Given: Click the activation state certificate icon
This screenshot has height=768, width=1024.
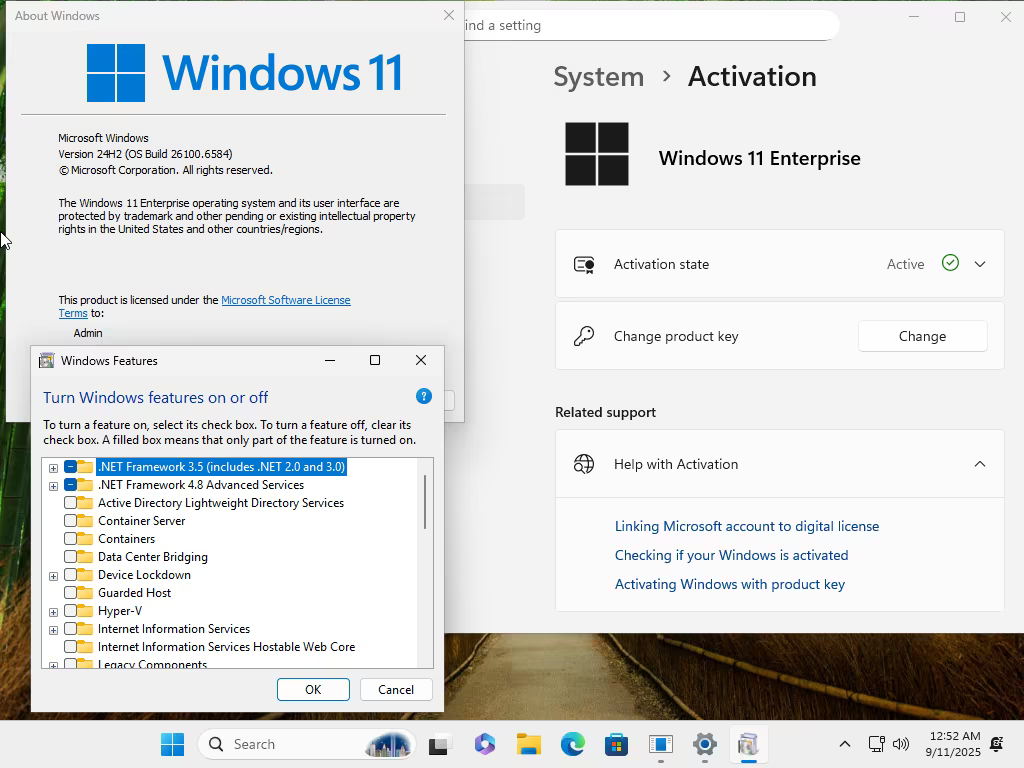Looking at the screenshot, I should pos(584,264).
